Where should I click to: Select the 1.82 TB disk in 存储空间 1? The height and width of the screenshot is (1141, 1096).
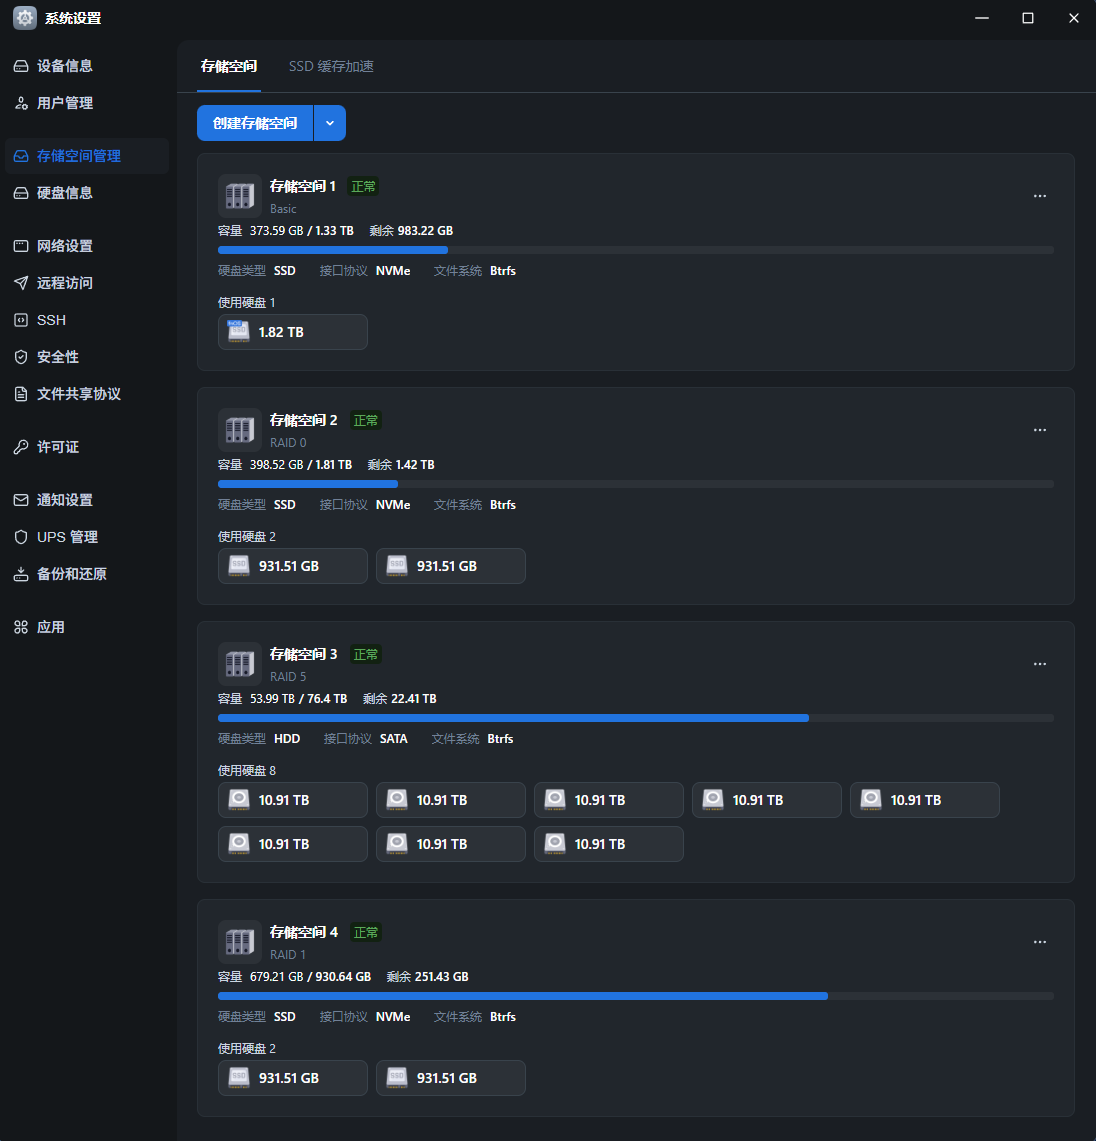pos(292,331)
